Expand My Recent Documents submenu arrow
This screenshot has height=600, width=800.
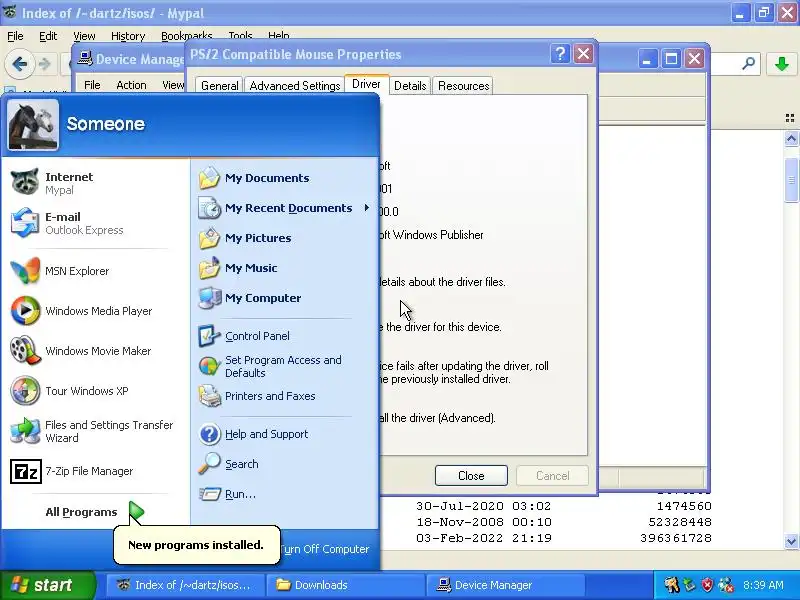pos(366,208)
